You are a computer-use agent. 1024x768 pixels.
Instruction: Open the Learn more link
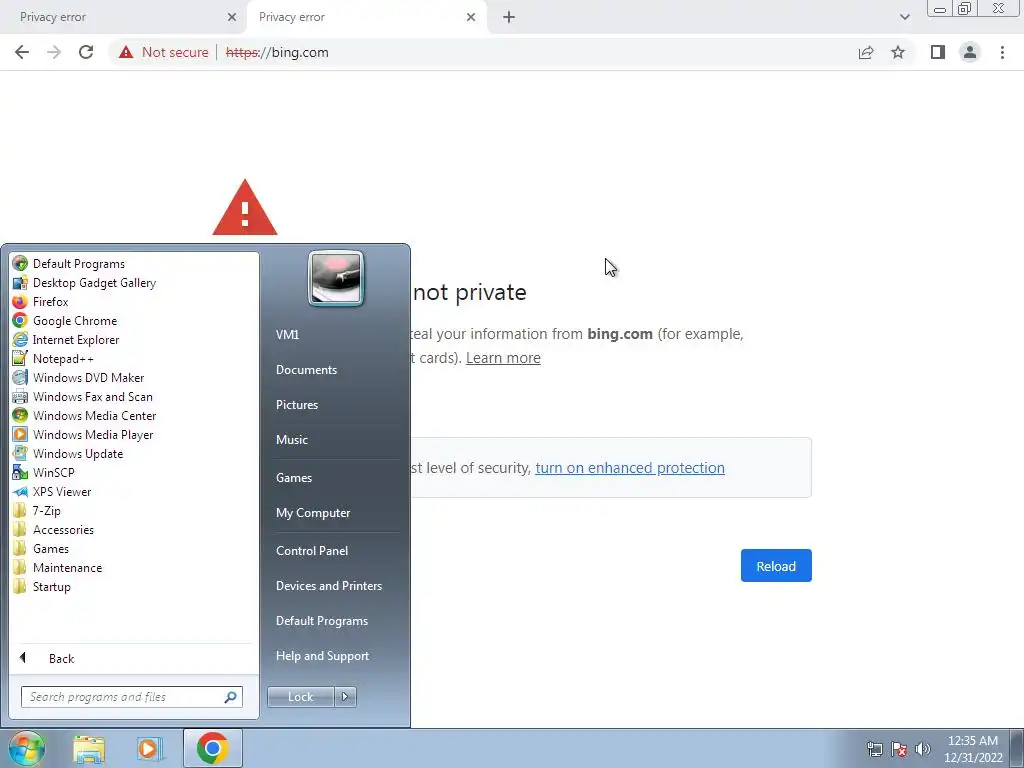point(503,358)
